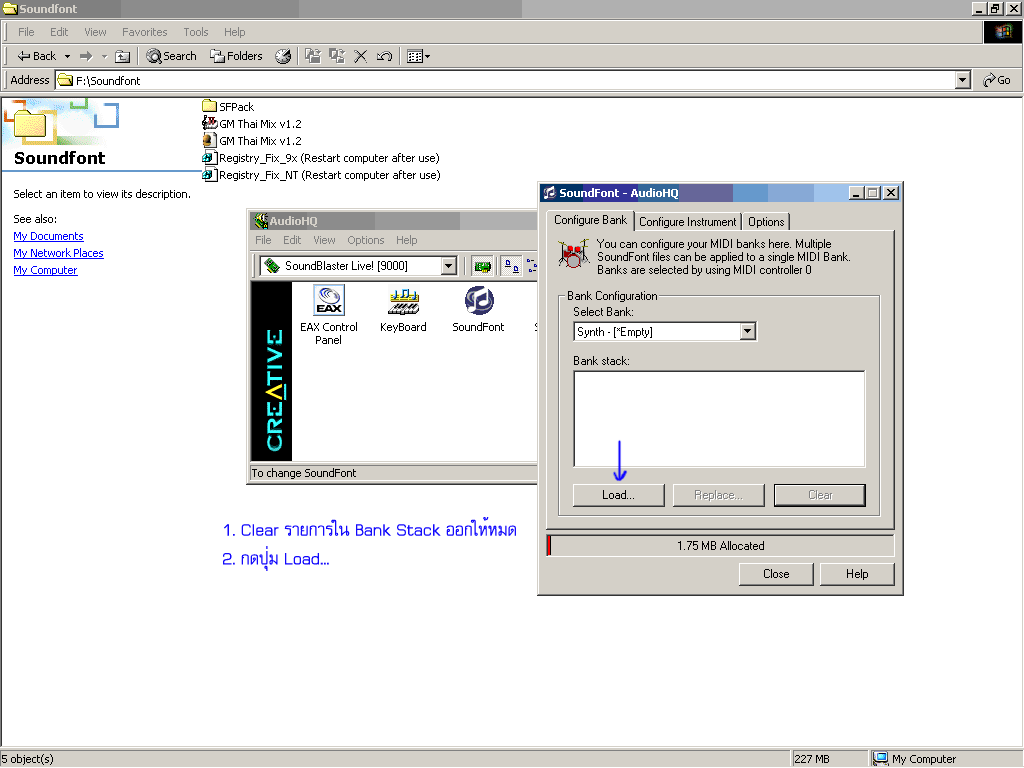Click the 5 object(s) status bar text
The width and height of the screenshot is (1024, 768).
27,759
